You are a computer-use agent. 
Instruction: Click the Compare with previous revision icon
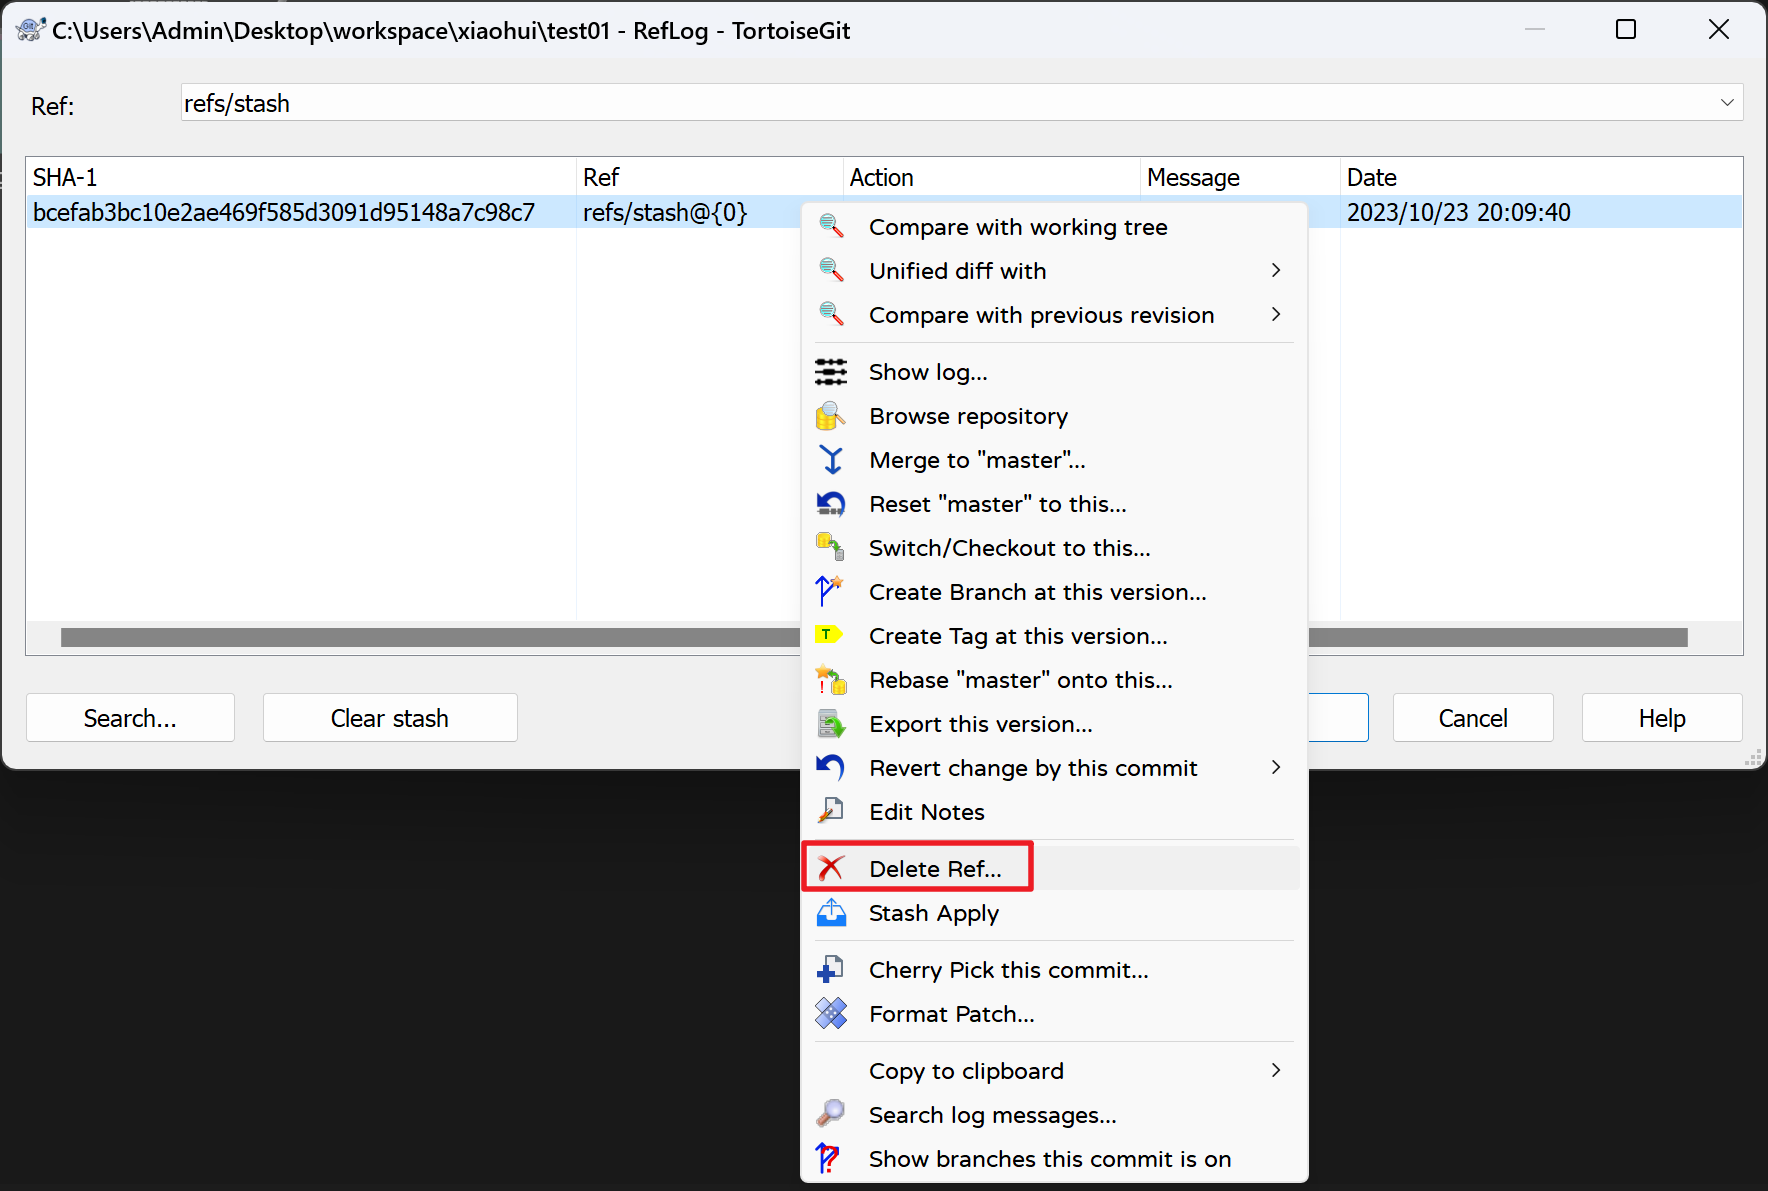pyautogui.click(x=831, y=314)
